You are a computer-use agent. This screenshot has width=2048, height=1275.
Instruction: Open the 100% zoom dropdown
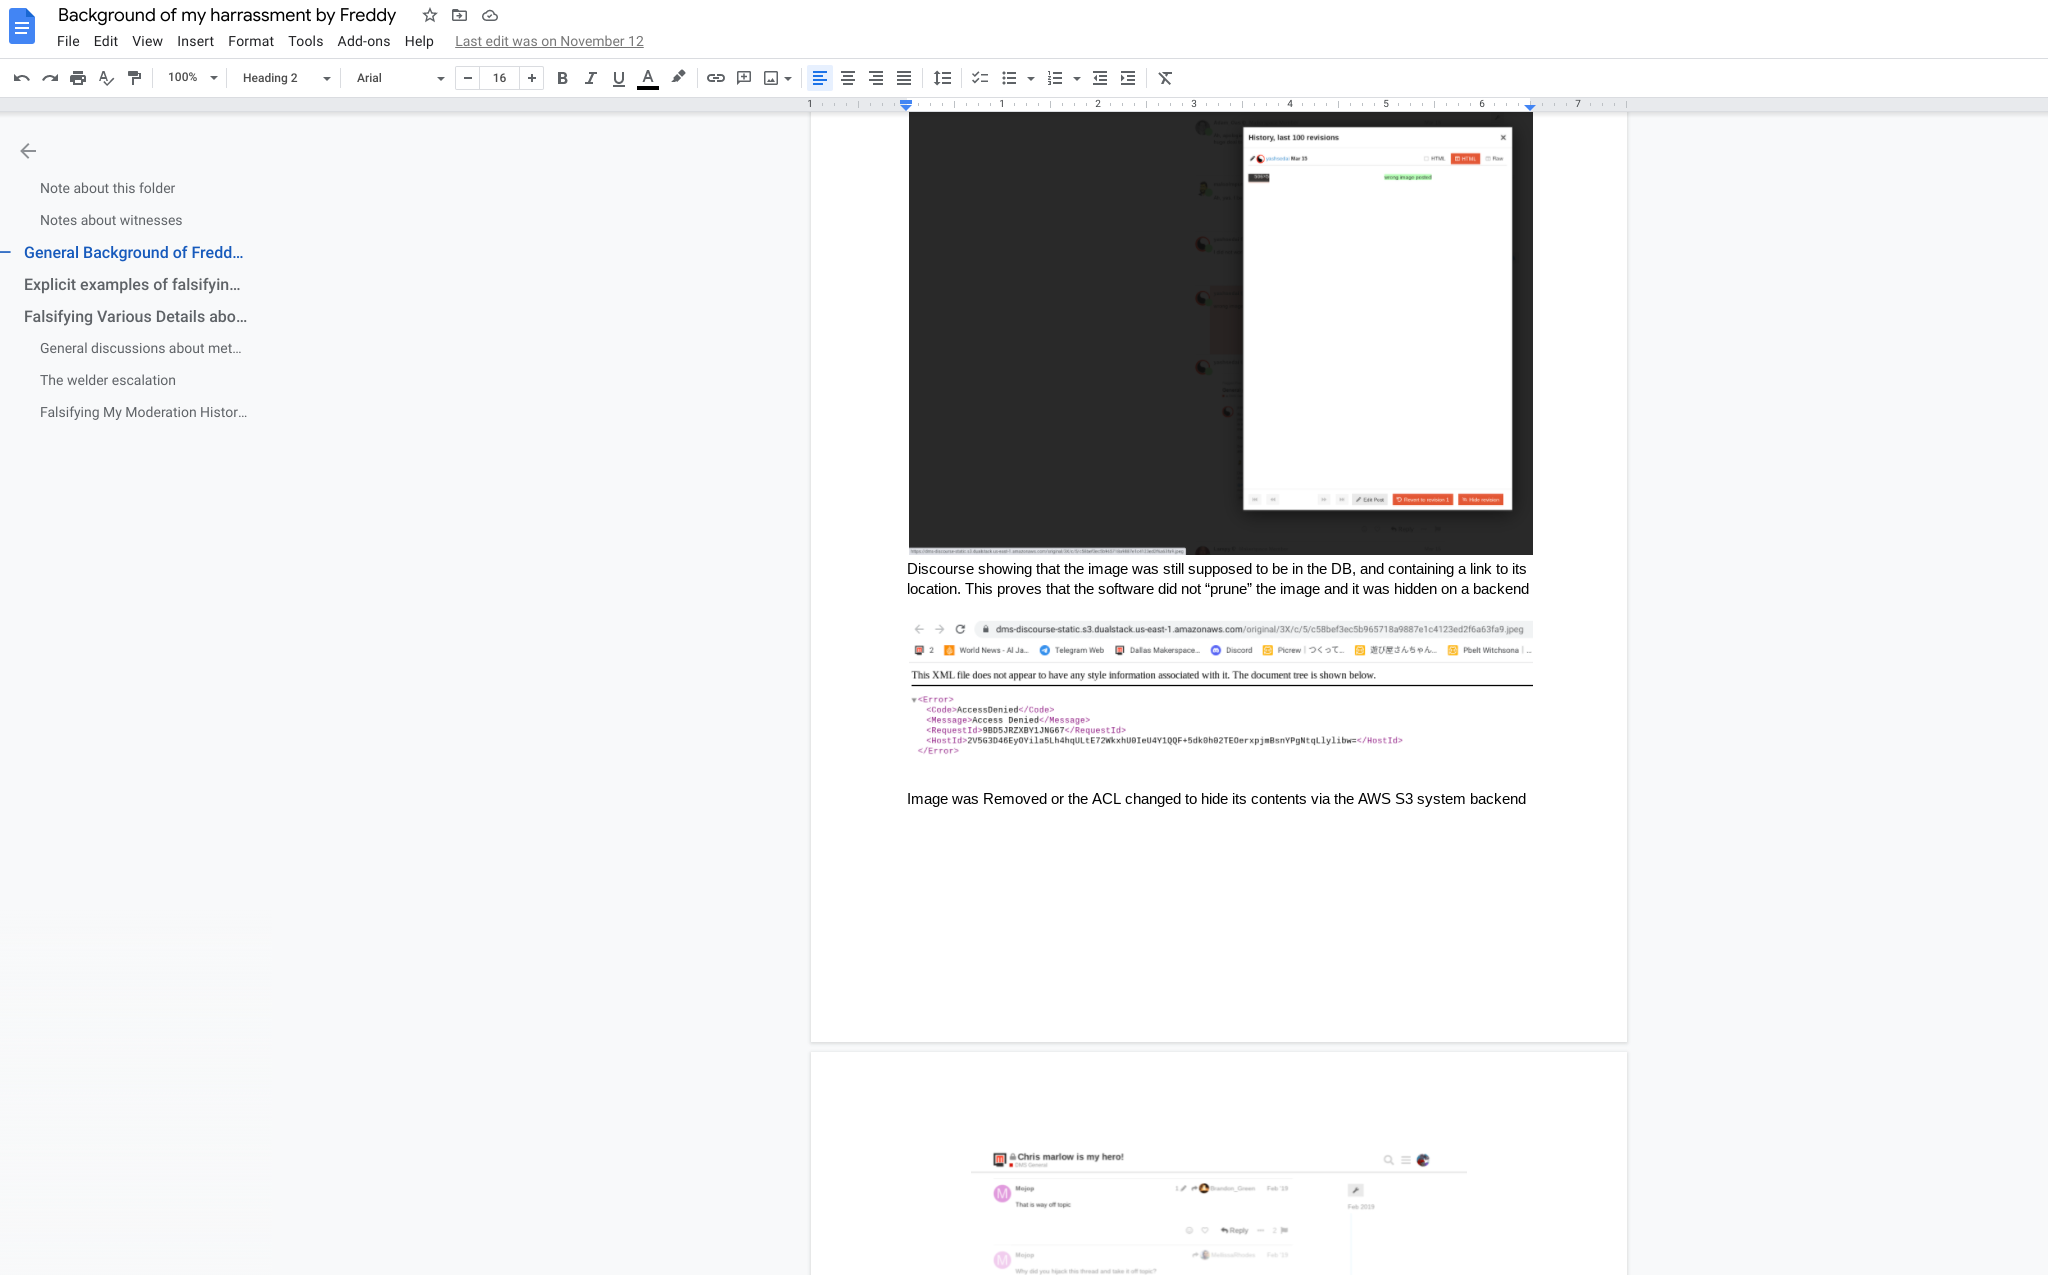193,78
